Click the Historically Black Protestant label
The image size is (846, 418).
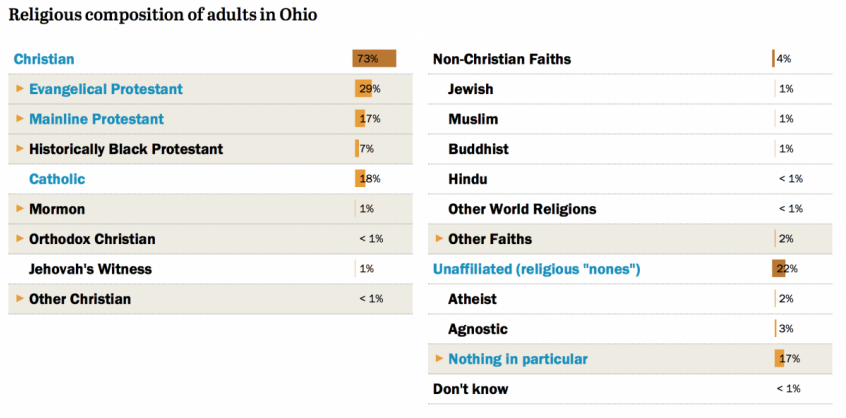126,149
